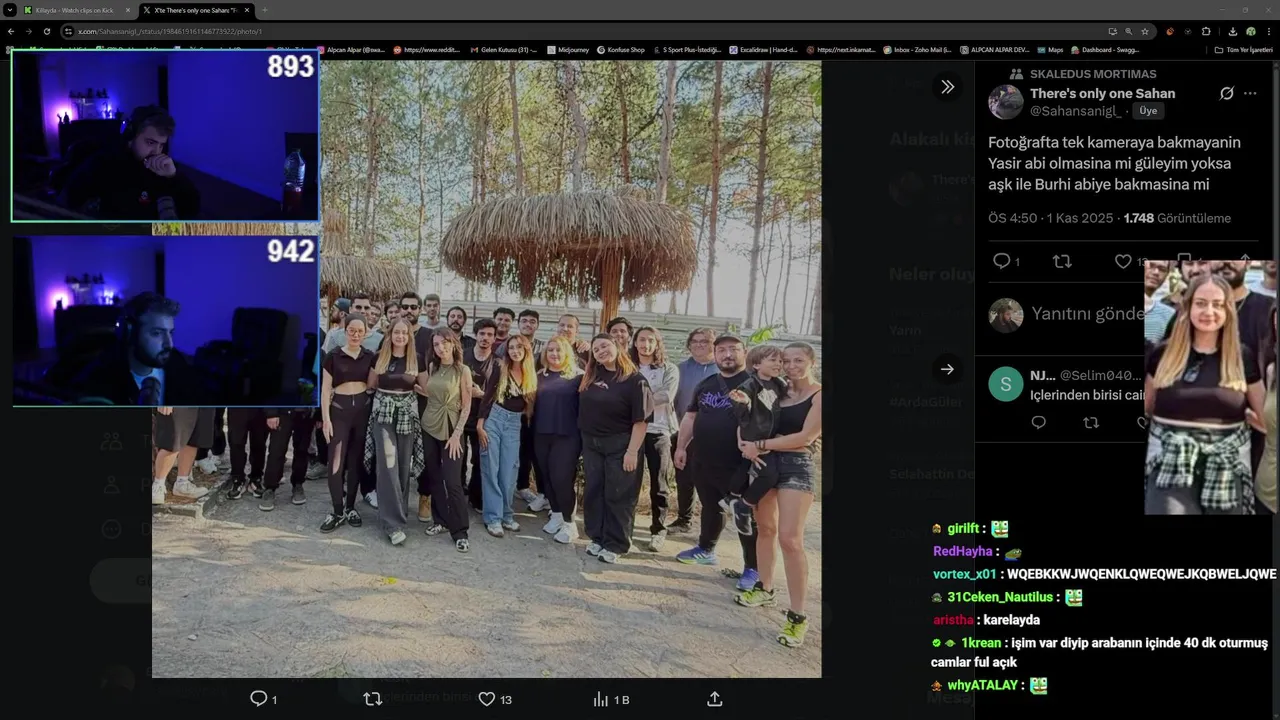Screen dimensions: 1280x720
Task: Open the Dashboard - Swagg bookmark
Action: point(1105,49)
